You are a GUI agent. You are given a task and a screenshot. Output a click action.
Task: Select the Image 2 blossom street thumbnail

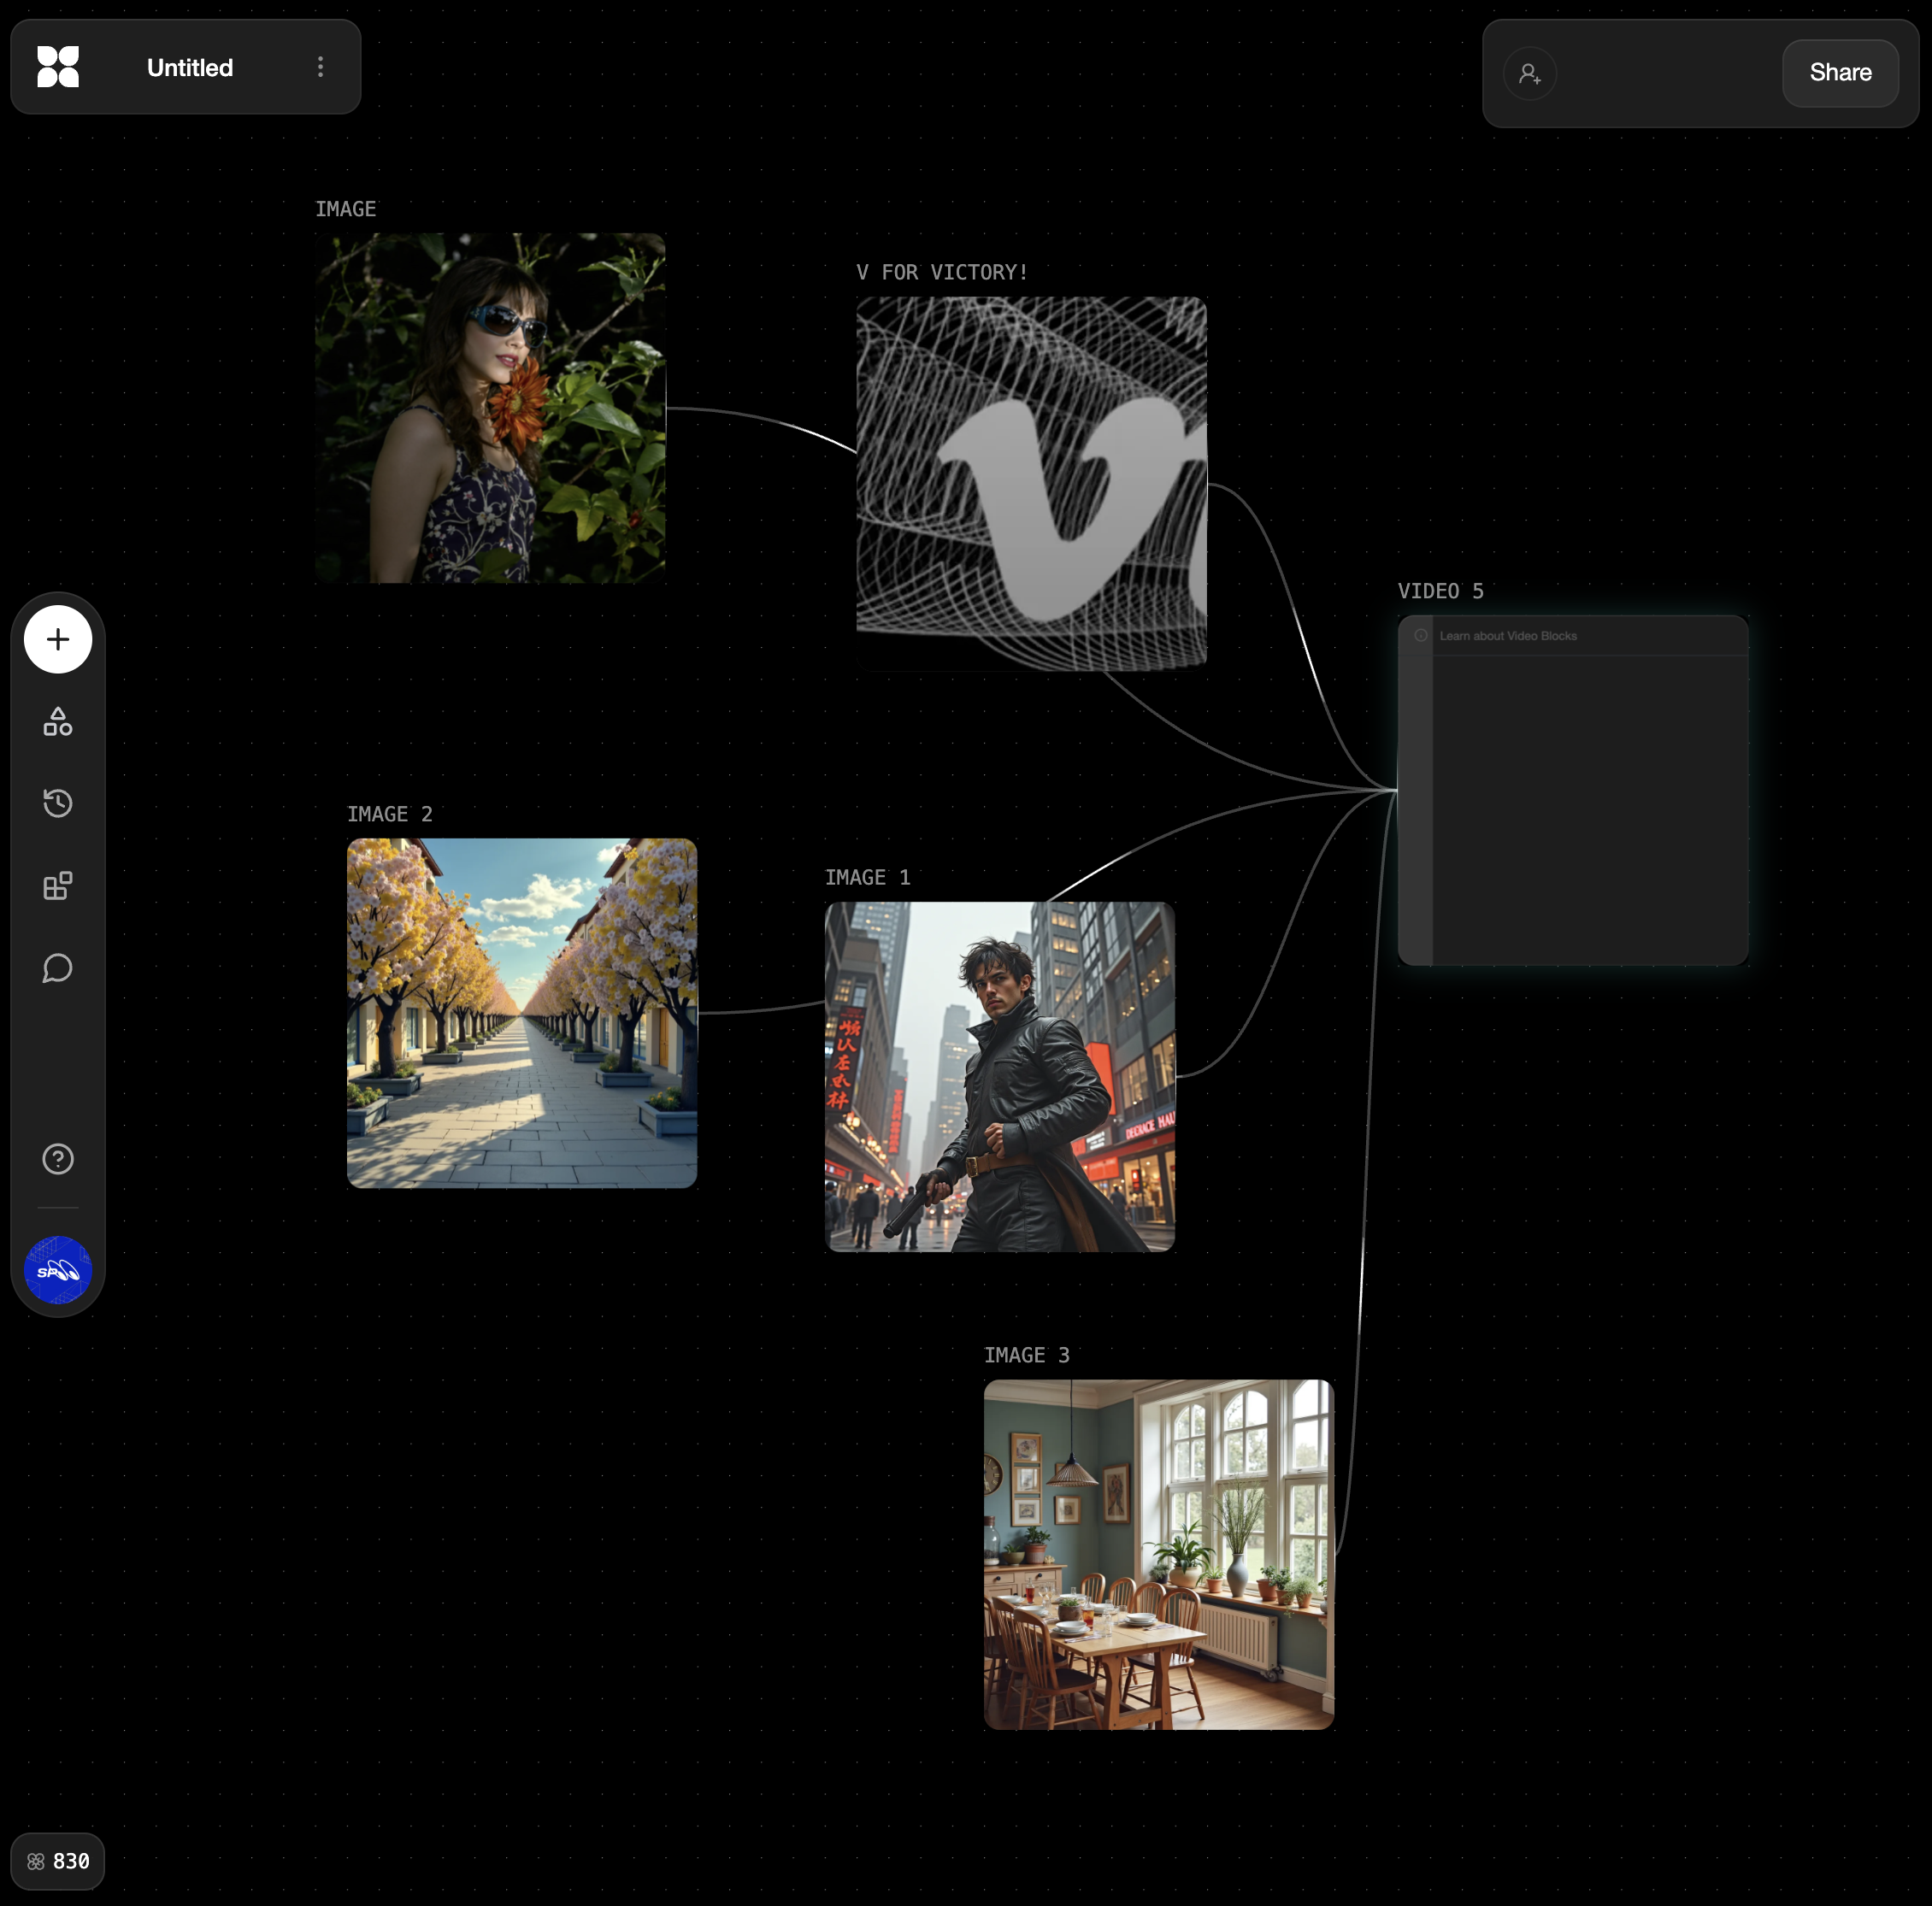(x=521, y=1013)
